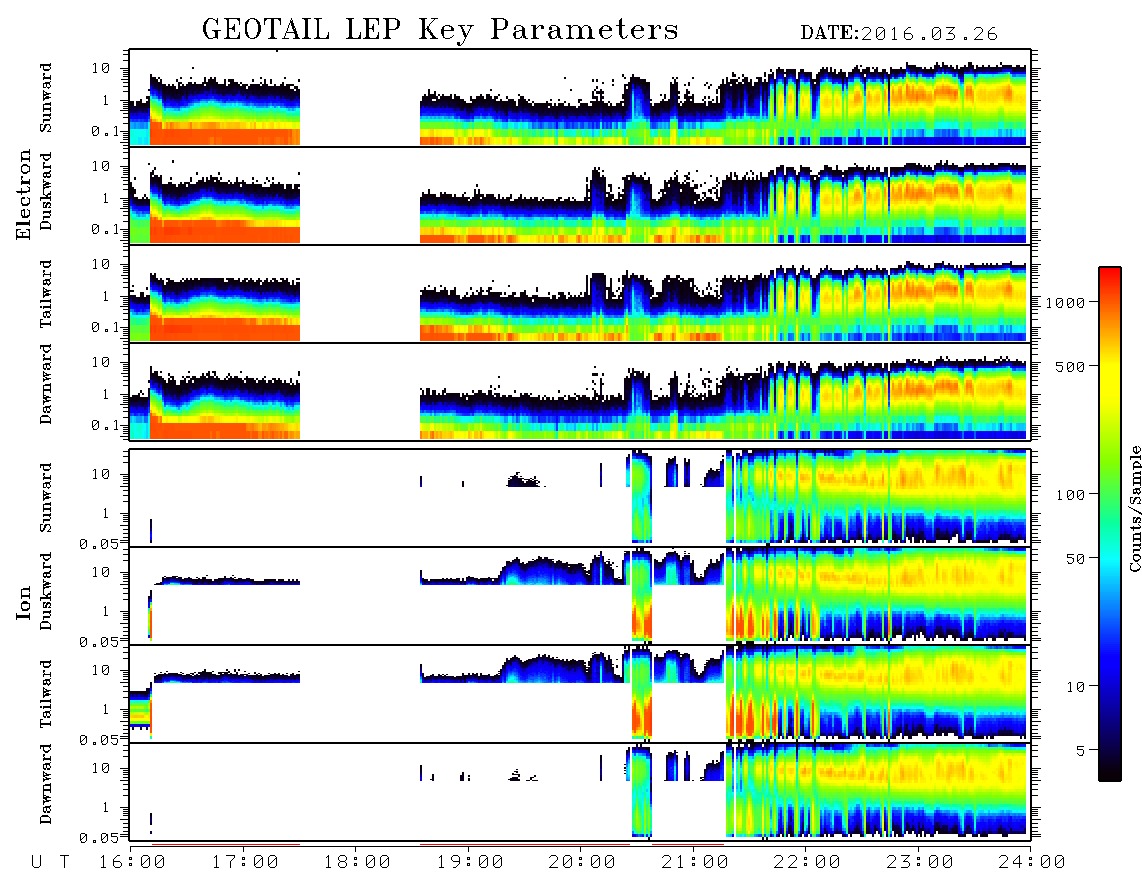Click the Ion Tailward panel label

click(x=46, y=694)
